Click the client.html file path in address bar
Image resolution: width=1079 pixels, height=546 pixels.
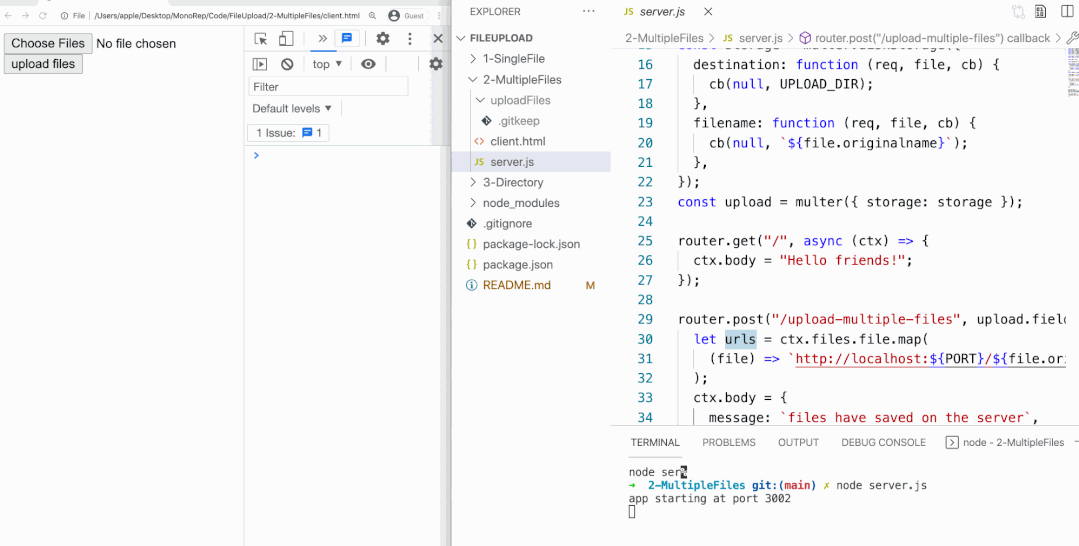[226, 15]
